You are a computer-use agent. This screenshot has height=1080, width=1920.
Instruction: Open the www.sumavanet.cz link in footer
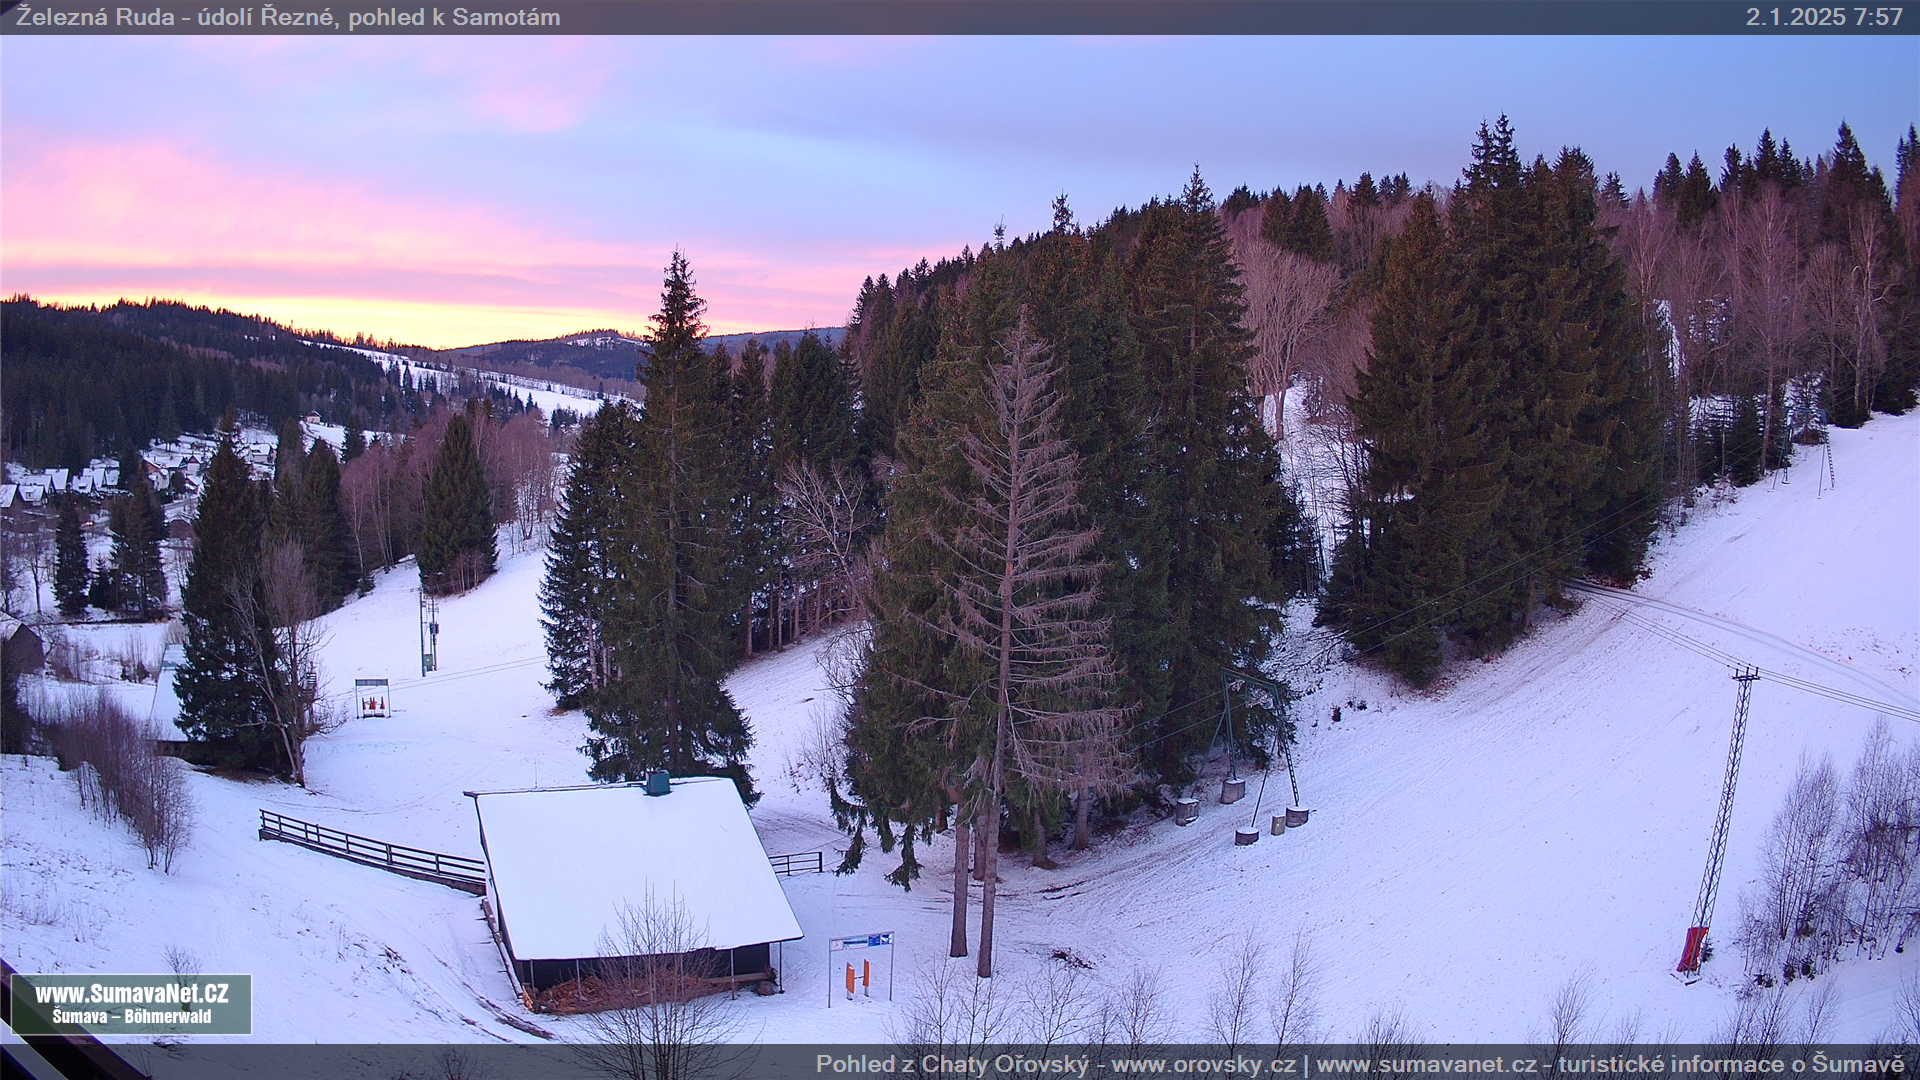(1427, 1064)
